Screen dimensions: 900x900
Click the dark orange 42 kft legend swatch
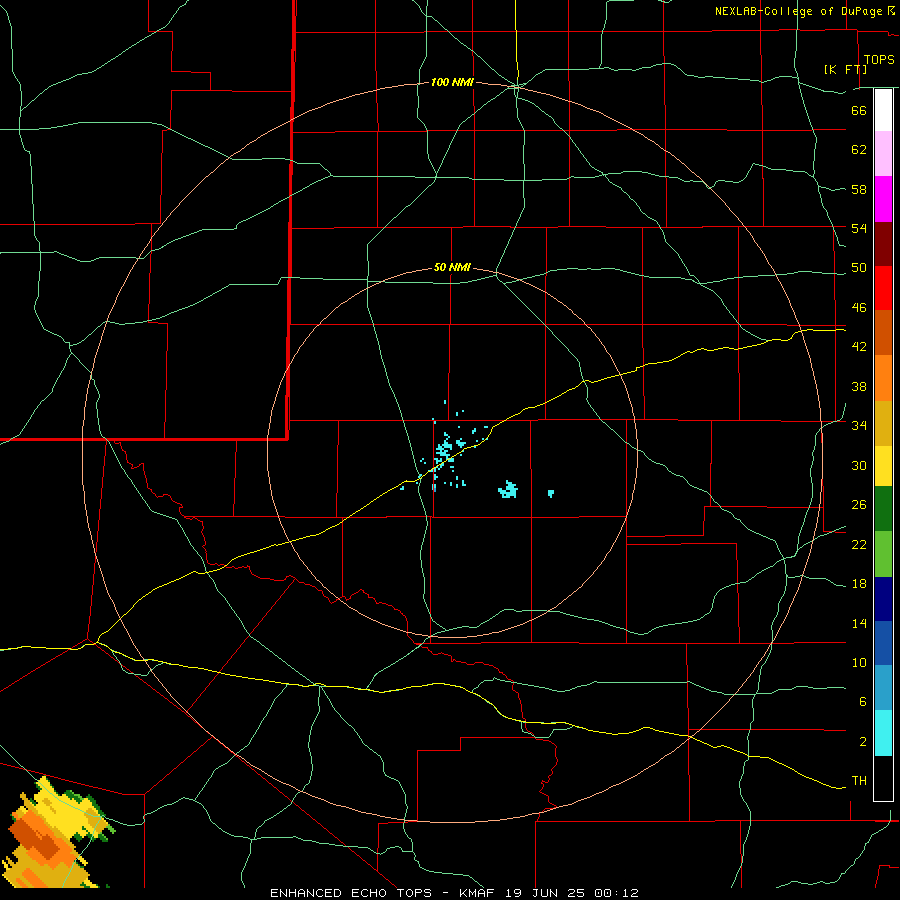point(883,332)
